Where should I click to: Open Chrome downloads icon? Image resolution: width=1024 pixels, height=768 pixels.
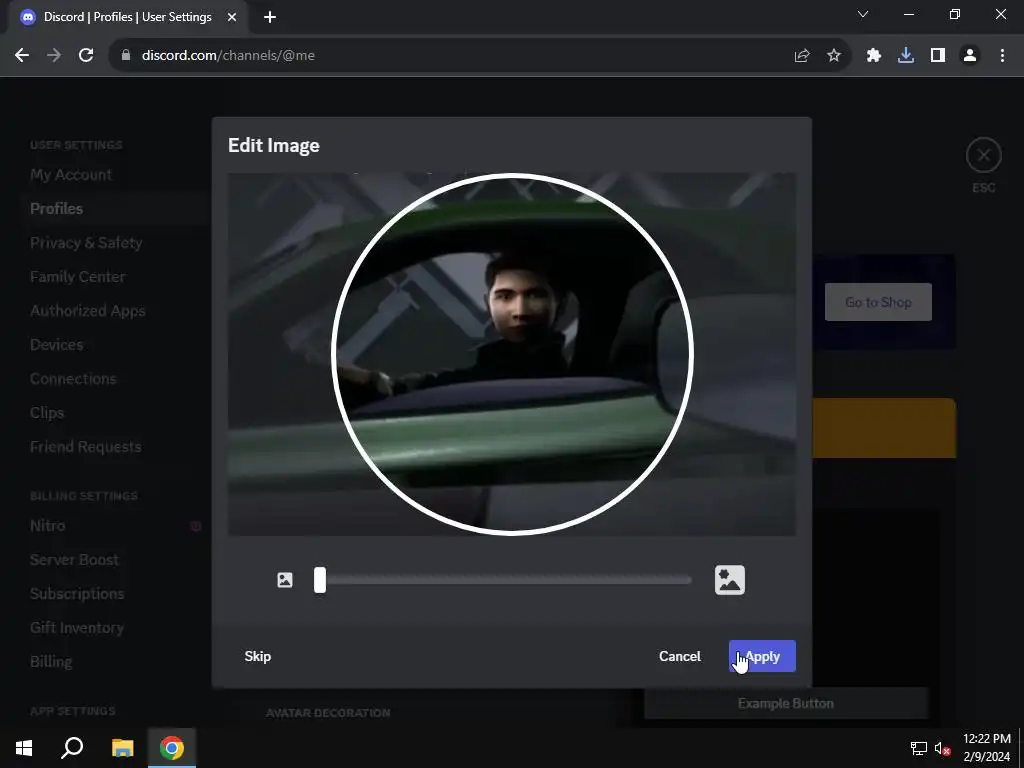point(906,56)
